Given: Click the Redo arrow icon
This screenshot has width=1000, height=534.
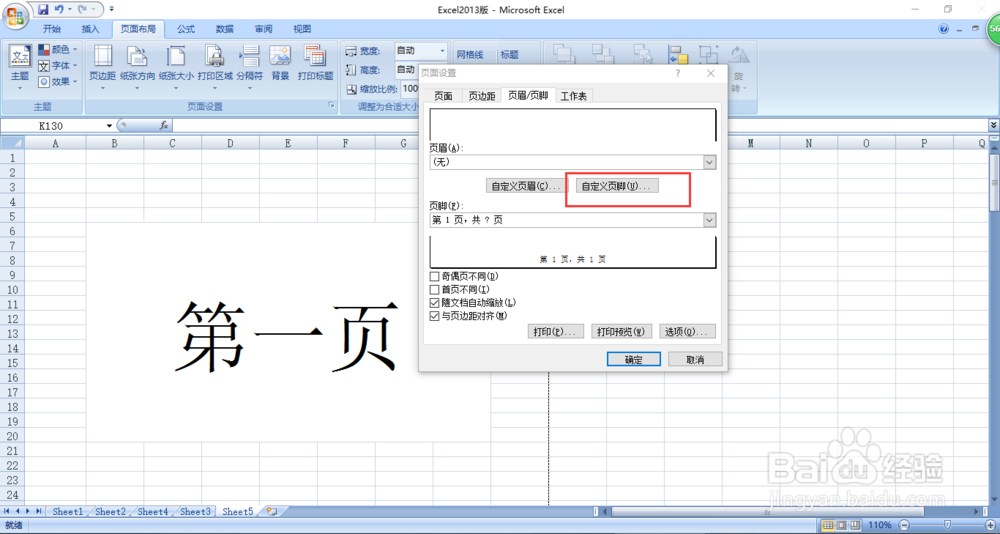Looking at the screenshot, I should [82, 10].
